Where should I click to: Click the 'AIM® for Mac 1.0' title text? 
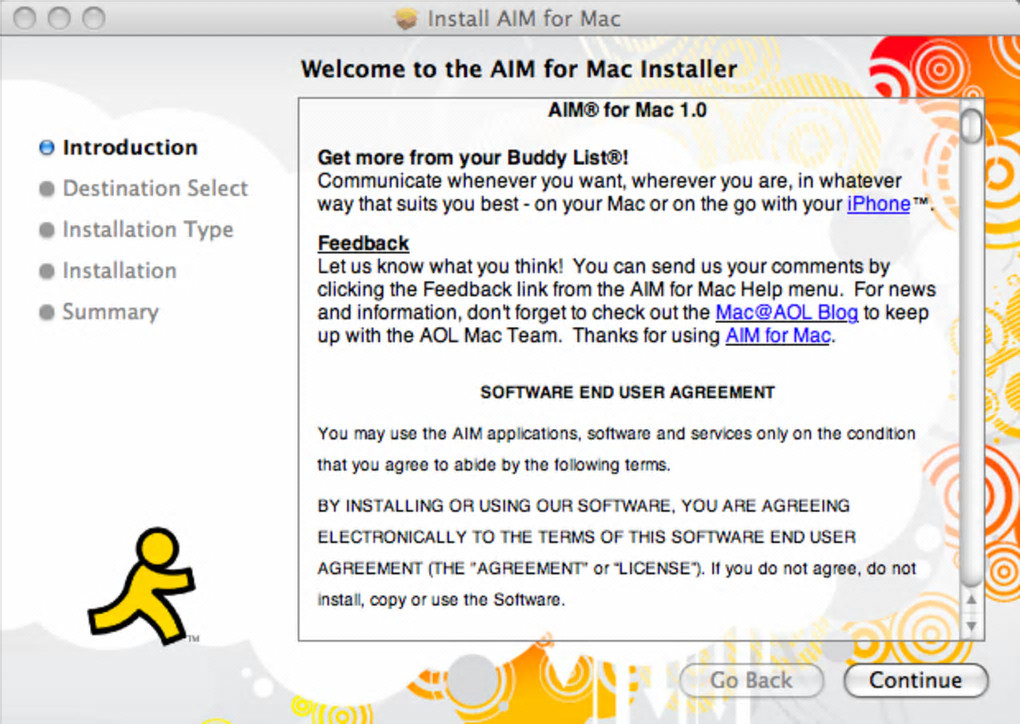pyautogui.click(x=627, y=110)
